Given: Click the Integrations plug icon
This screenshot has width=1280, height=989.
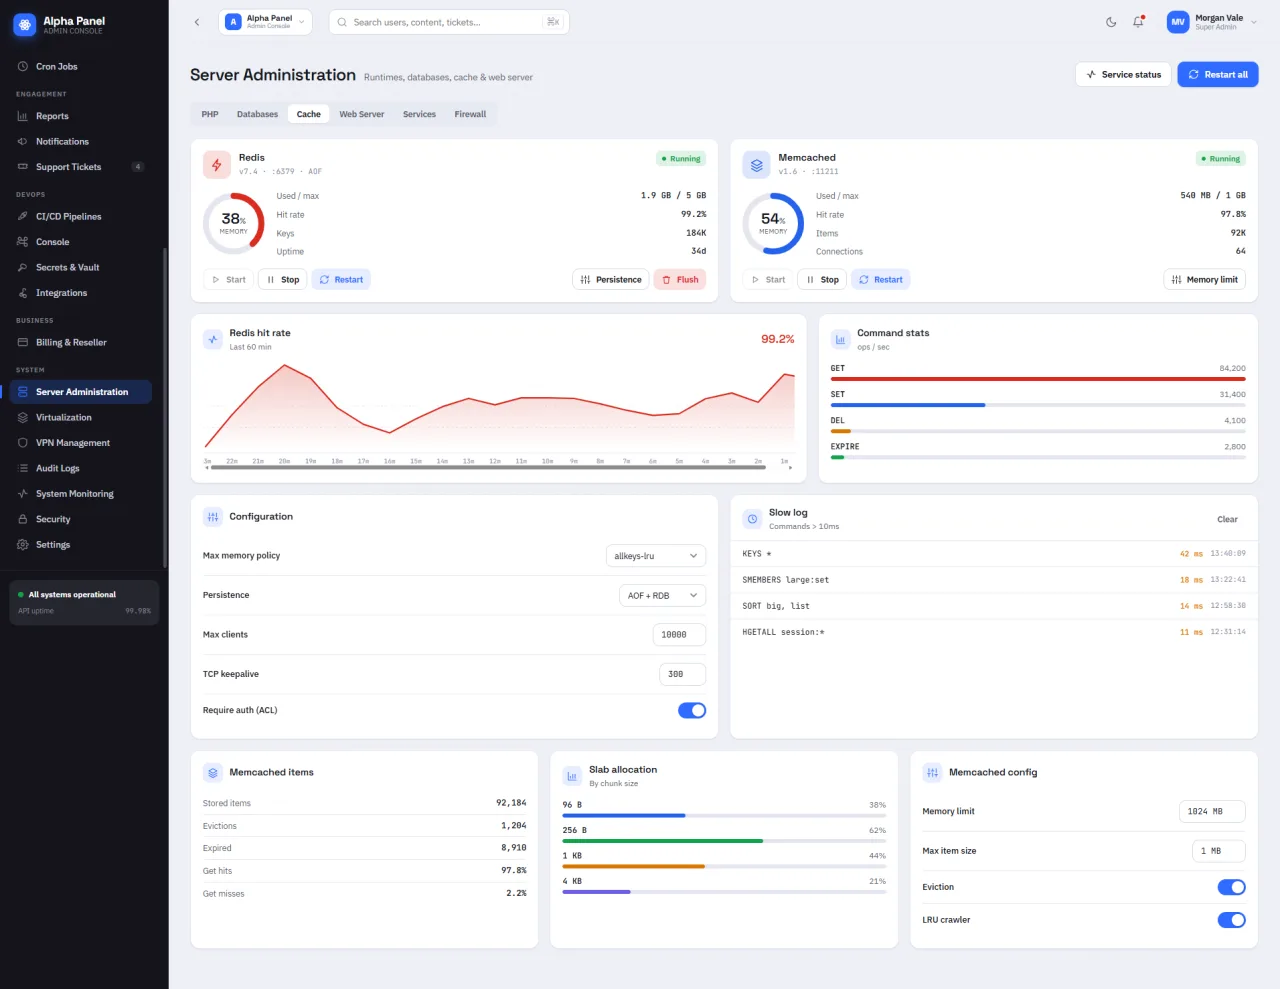Looking at the screenshot, I should 23,293.
